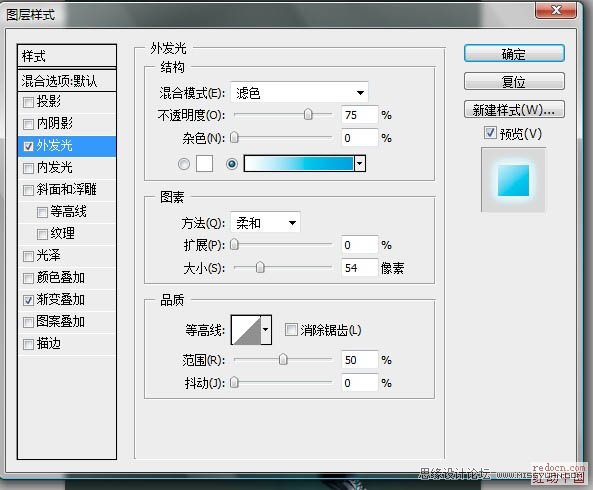593x490 pixels.
Task: Click 新建样式 new style button
Action: click(x=514, y=110)
